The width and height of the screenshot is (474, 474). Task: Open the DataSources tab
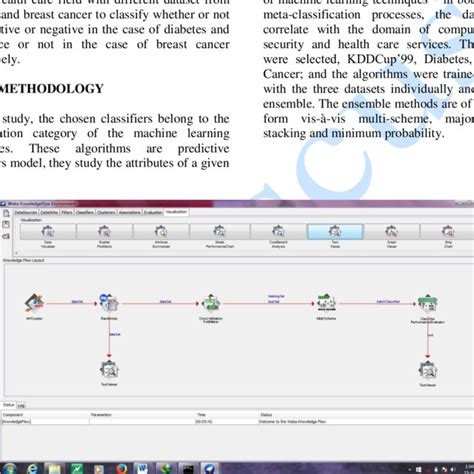click(x=26, y=212)
